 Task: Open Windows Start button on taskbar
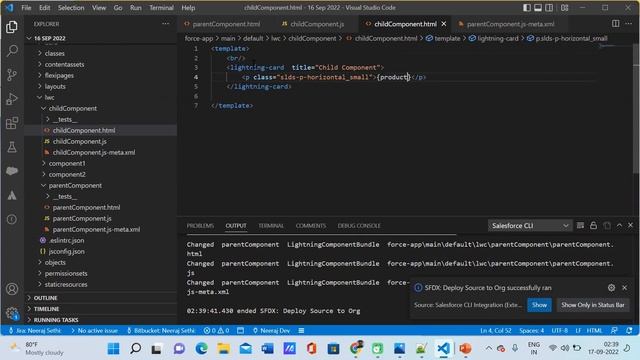(x=113, y=348)
